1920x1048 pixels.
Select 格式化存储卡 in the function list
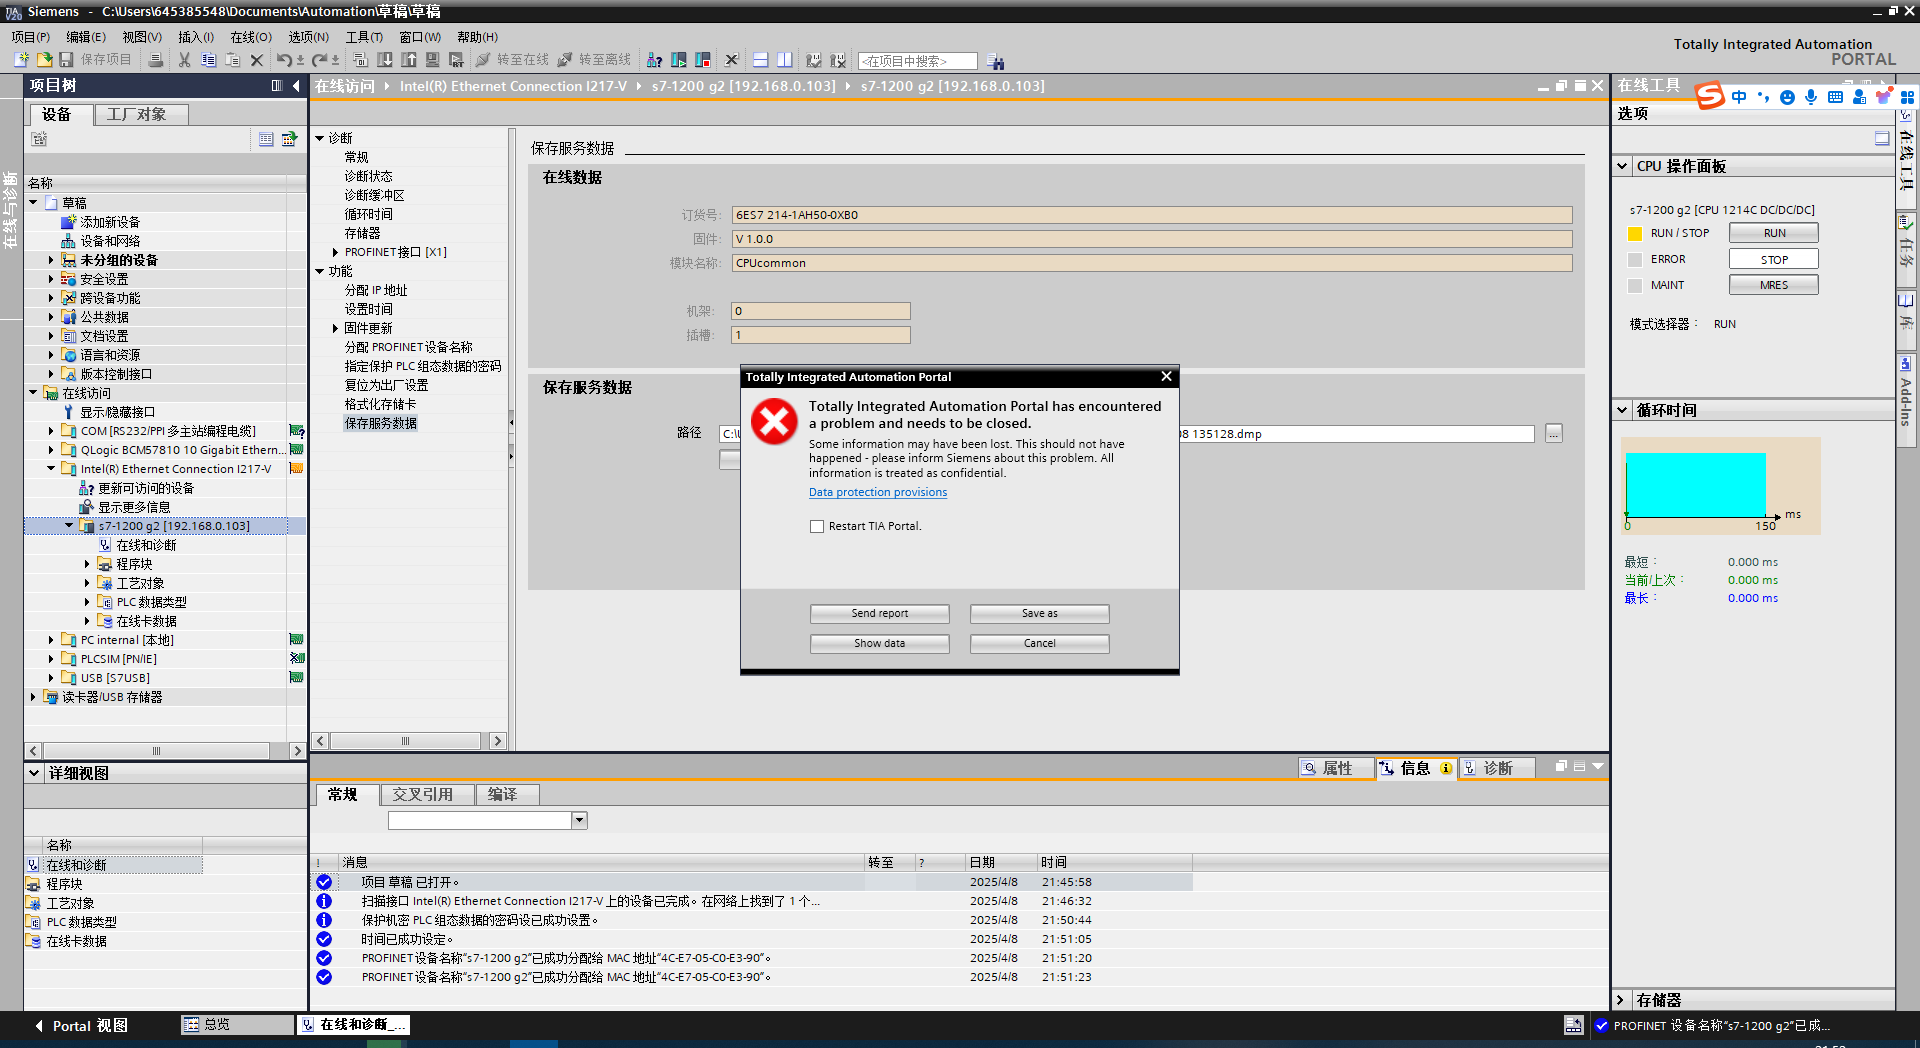point(380,404)
